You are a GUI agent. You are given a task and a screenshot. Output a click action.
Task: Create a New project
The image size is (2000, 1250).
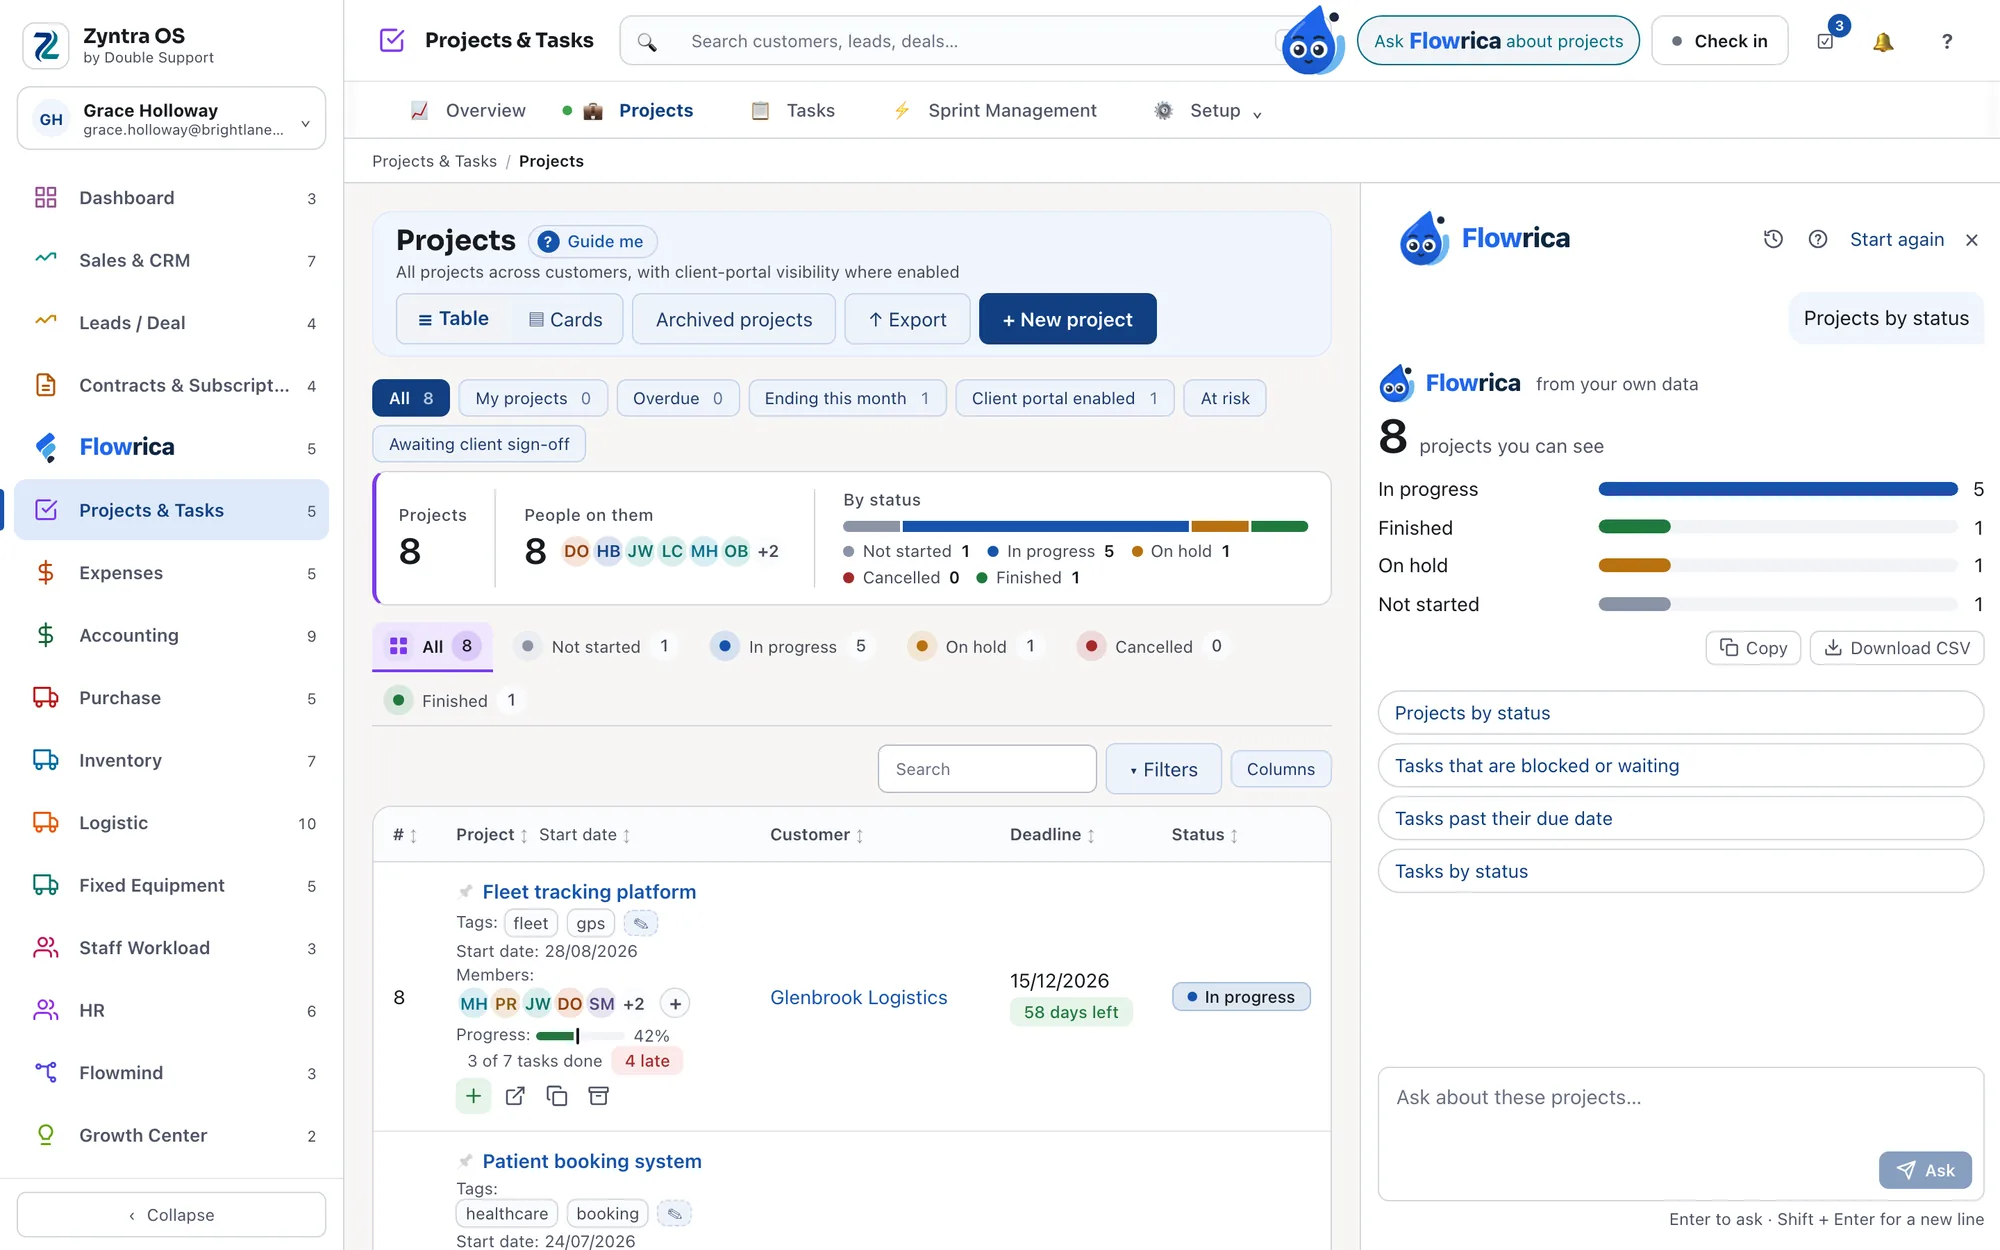tap(1068, 319)
